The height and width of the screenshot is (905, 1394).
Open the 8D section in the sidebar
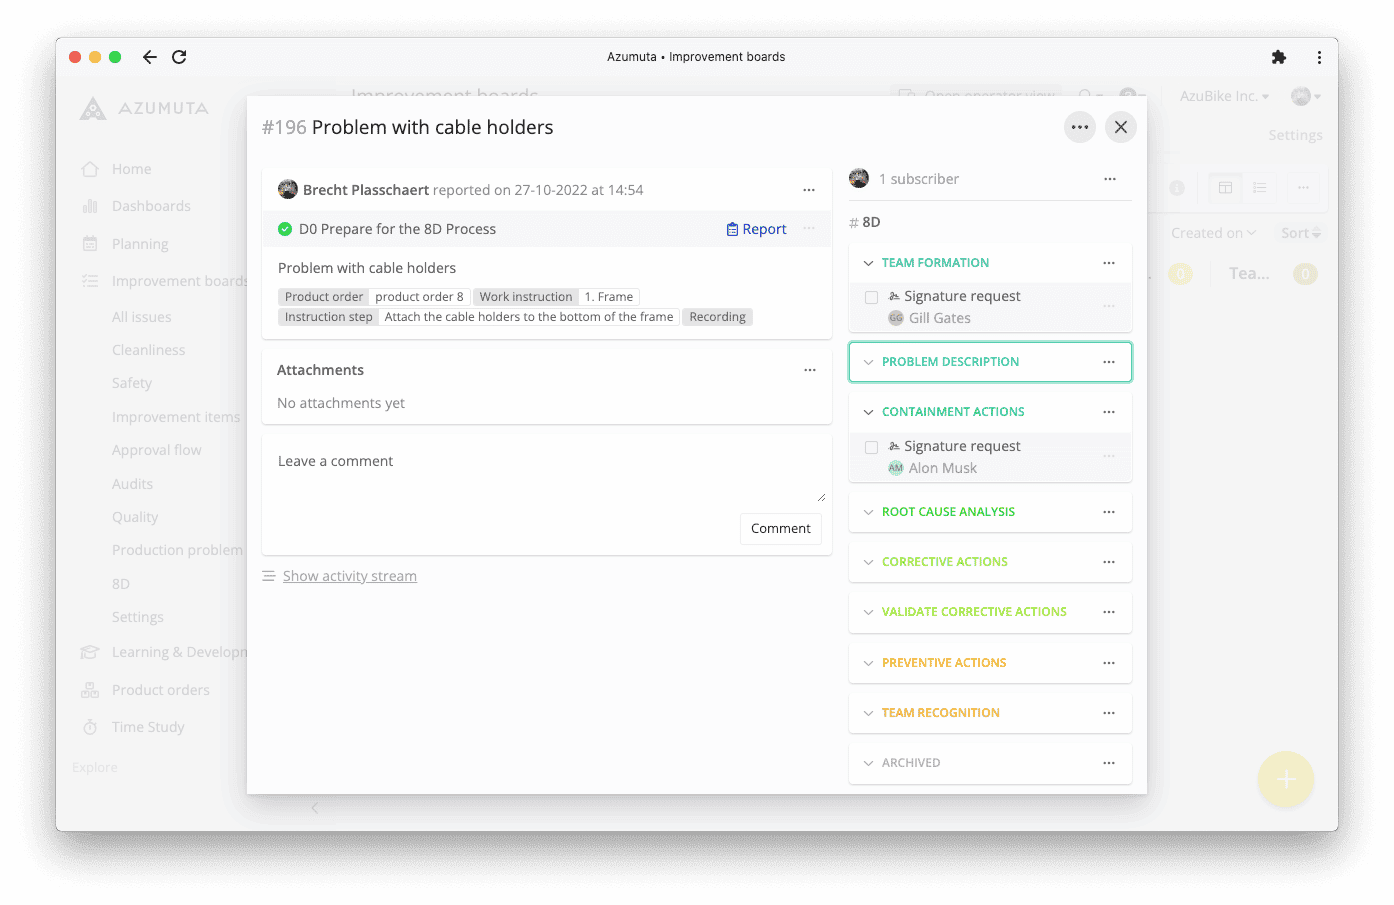121,583
